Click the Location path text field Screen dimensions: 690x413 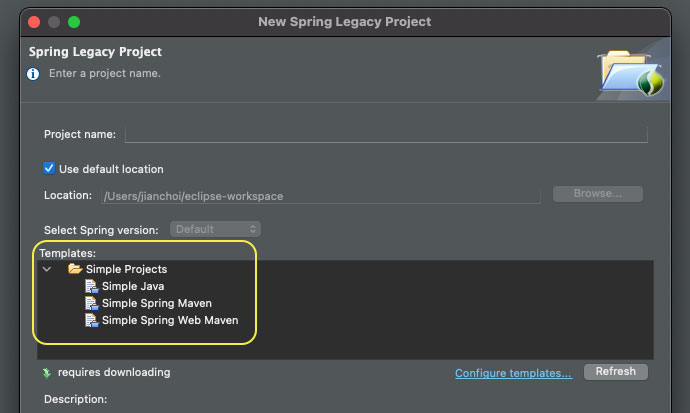(320, 196)
